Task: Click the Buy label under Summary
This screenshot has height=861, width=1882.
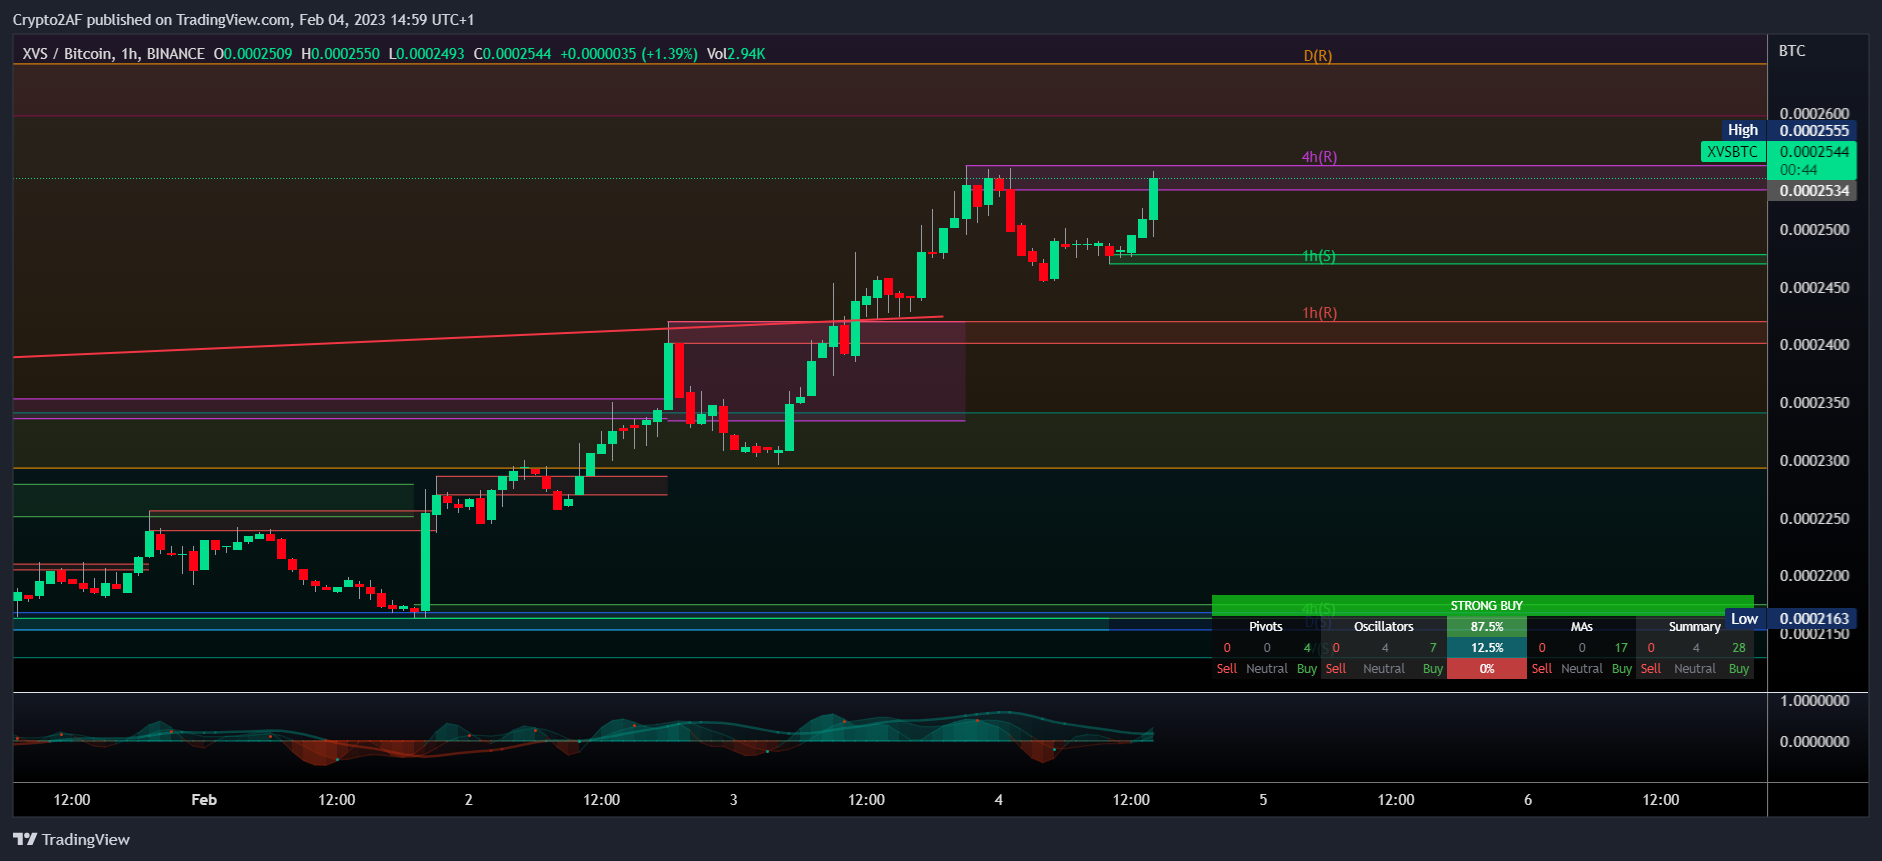Action: pyautogui.click(x=1739, y=669)
